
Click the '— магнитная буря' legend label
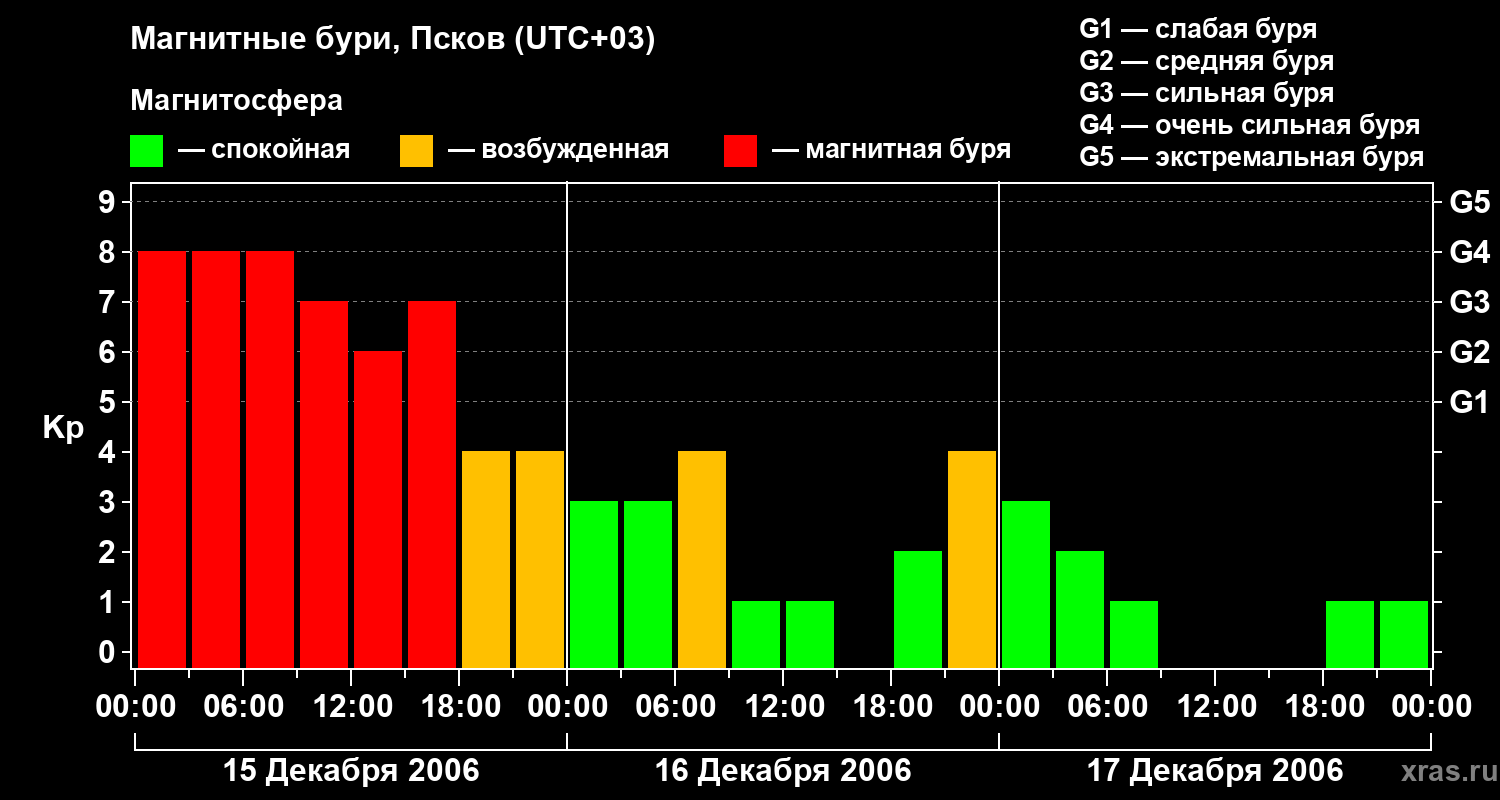(891, 150)
